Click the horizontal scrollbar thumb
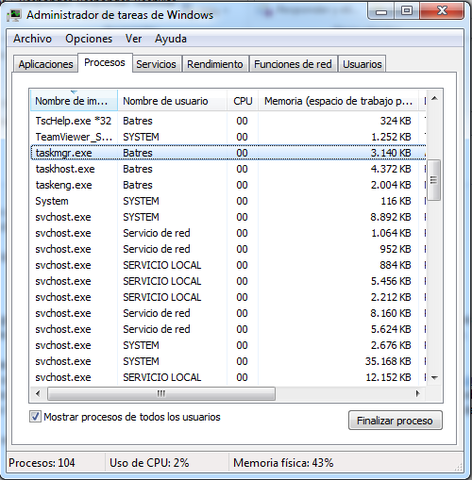Screen dimensions: 472x480 click(x=161, y=393)
